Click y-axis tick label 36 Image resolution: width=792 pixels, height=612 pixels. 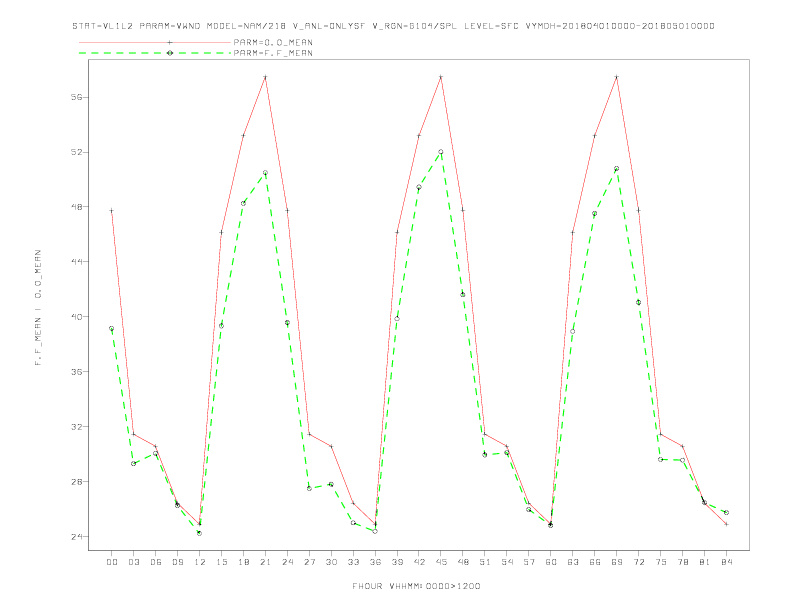click(76, 372)
